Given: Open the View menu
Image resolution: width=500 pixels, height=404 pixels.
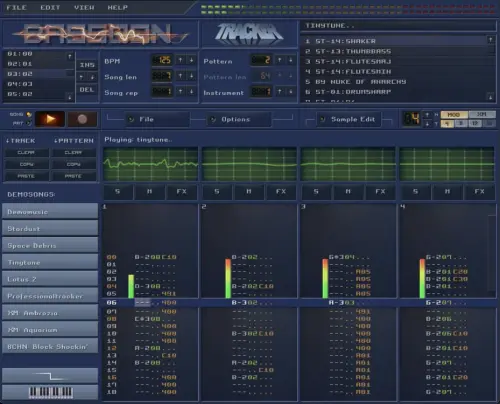Looking at the screenshot, I should pyautogui.click(x=84, y=7).
